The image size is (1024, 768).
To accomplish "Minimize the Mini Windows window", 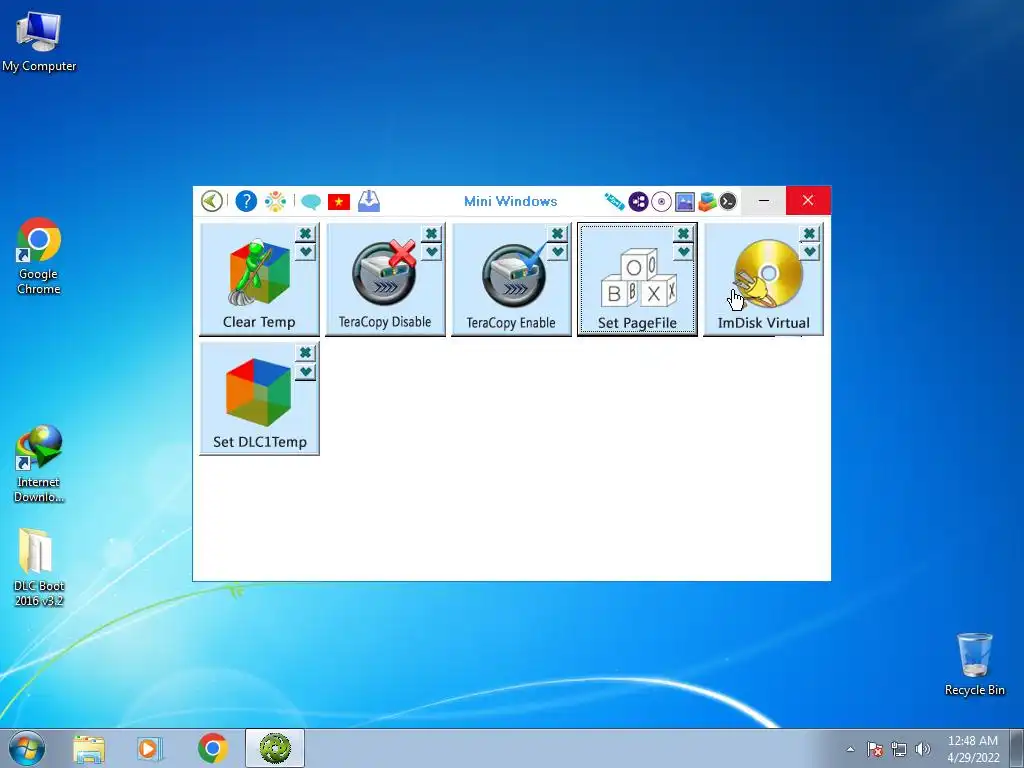I will (764, 200).
